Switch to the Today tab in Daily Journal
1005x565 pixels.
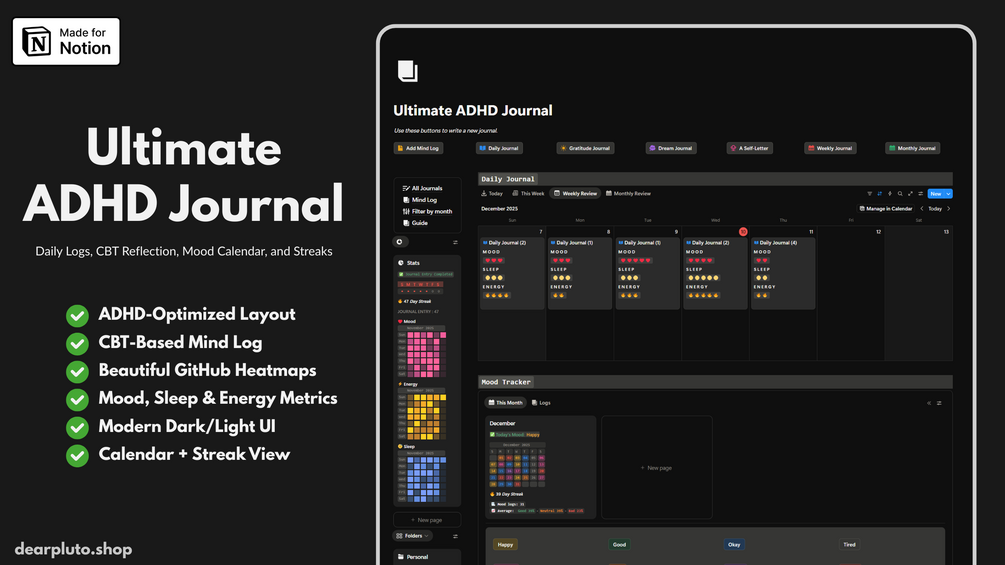[x=492, y=193]
